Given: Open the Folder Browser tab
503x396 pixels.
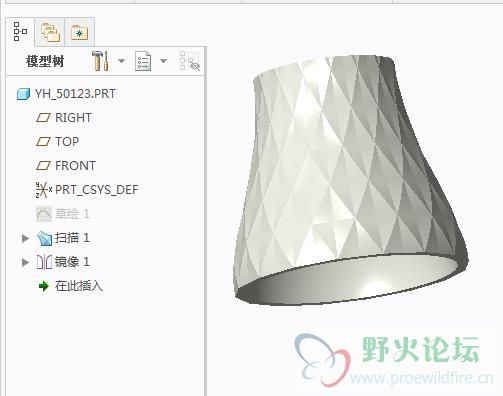Looking at the screenshot, I should pos(50,32).
